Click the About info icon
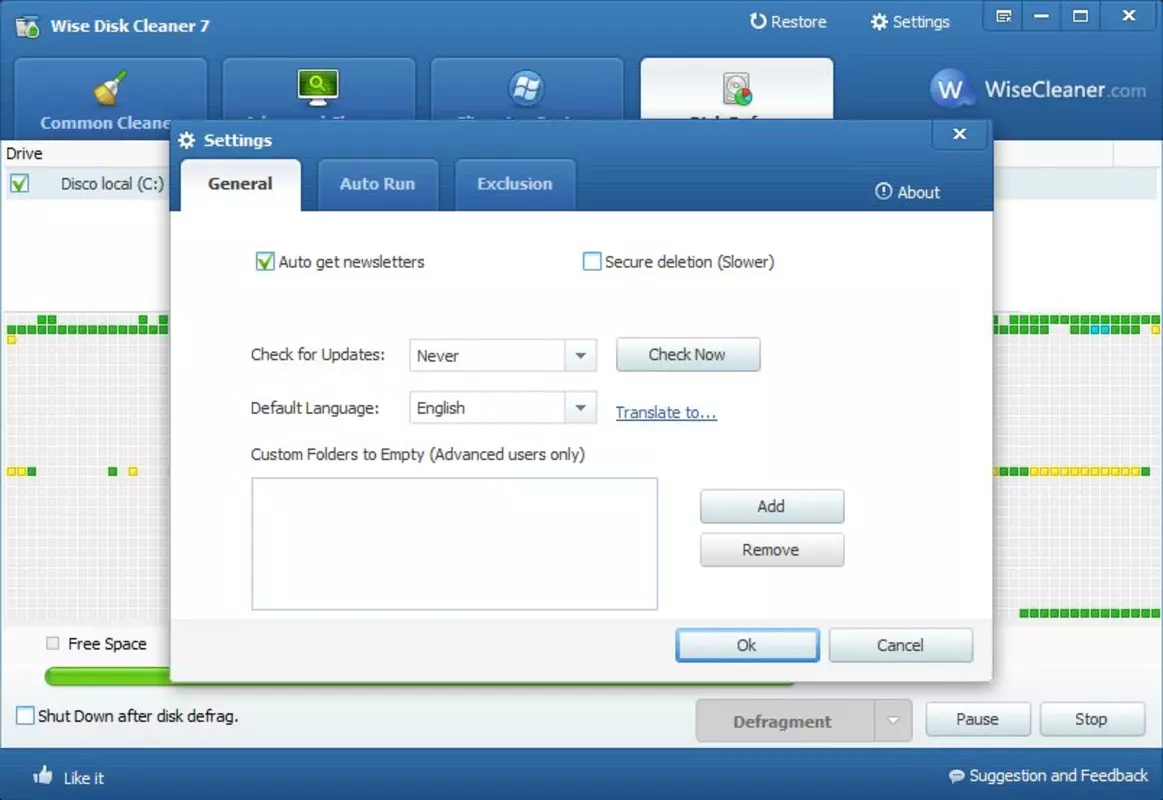The image size is (1163, 800). point(883,191)
